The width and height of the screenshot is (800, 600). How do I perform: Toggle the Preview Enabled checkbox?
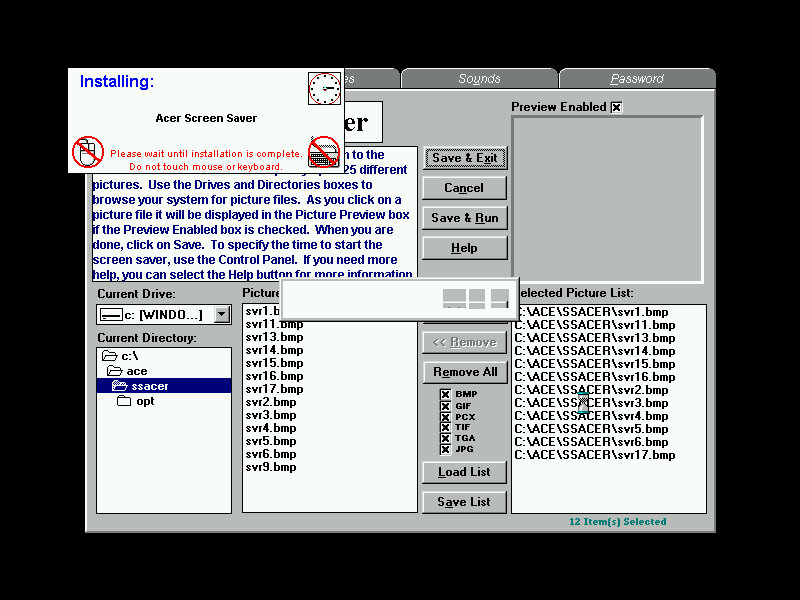click(616, 107)
